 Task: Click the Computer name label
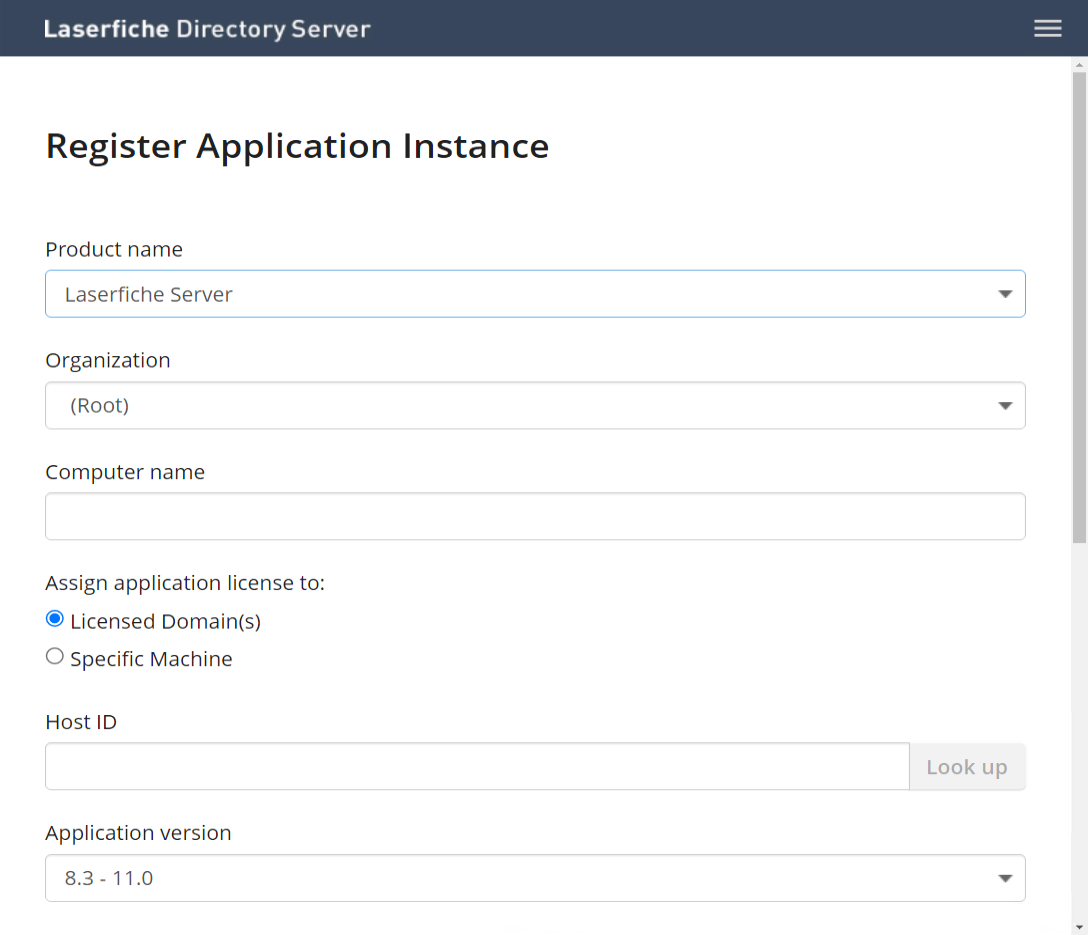click(125, 472)
